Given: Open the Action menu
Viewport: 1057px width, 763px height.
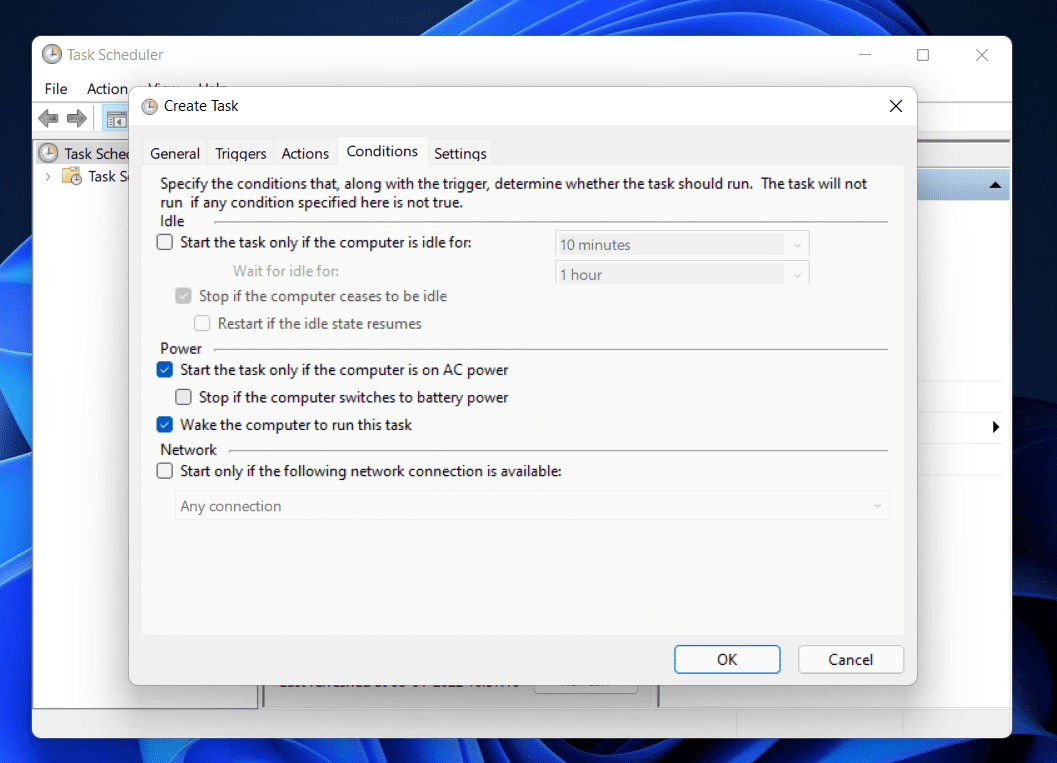Looking at the screenshot, I should tap(107, 89).
